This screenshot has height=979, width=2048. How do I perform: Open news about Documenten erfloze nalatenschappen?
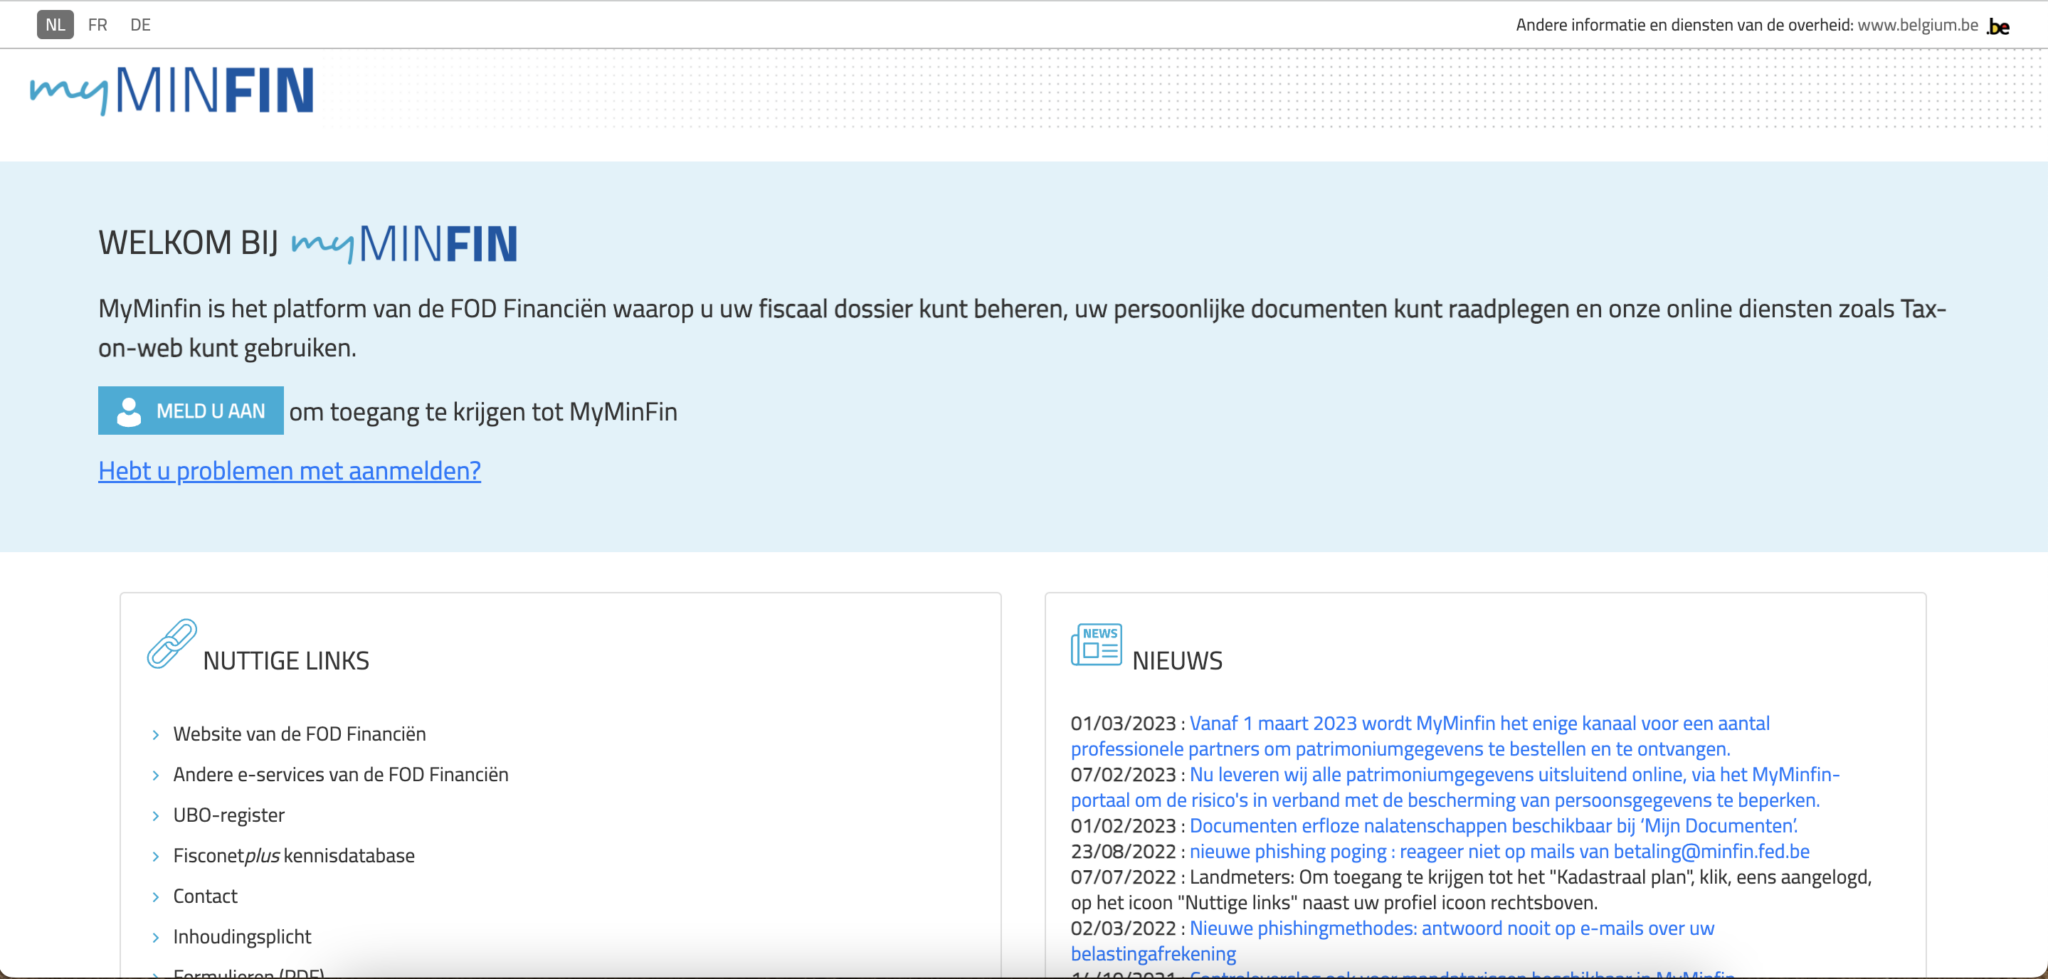point(1493,826)
